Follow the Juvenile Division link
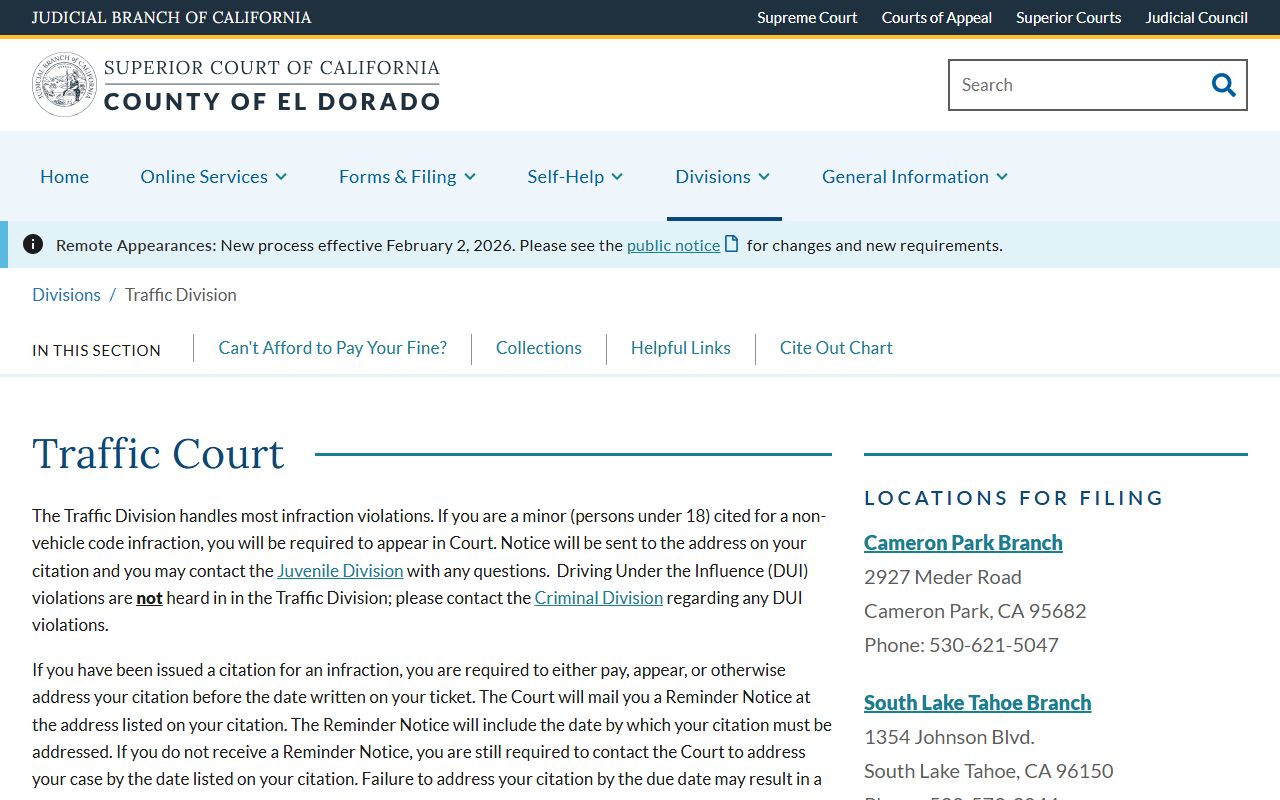This screenshot has height=800, width=1280. click(340, 570)
